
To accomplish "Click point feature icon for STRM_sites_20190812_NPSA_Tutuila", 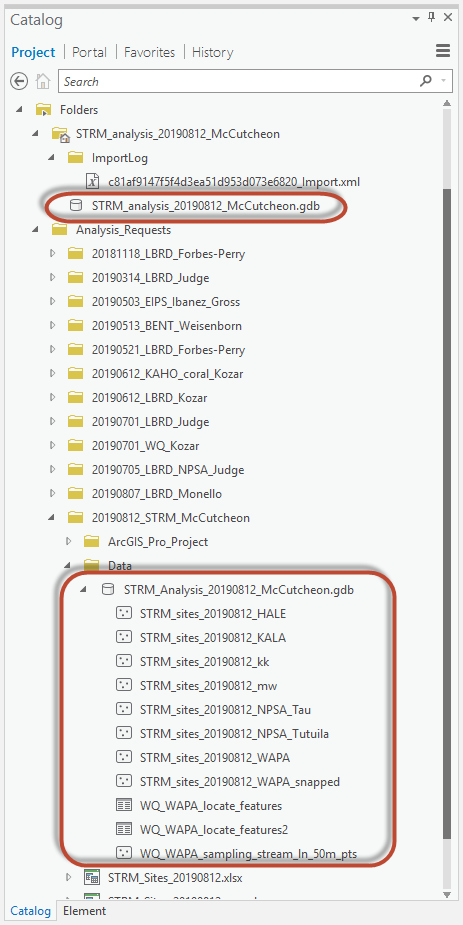I will pyautogui.click(x=123, y=734).
